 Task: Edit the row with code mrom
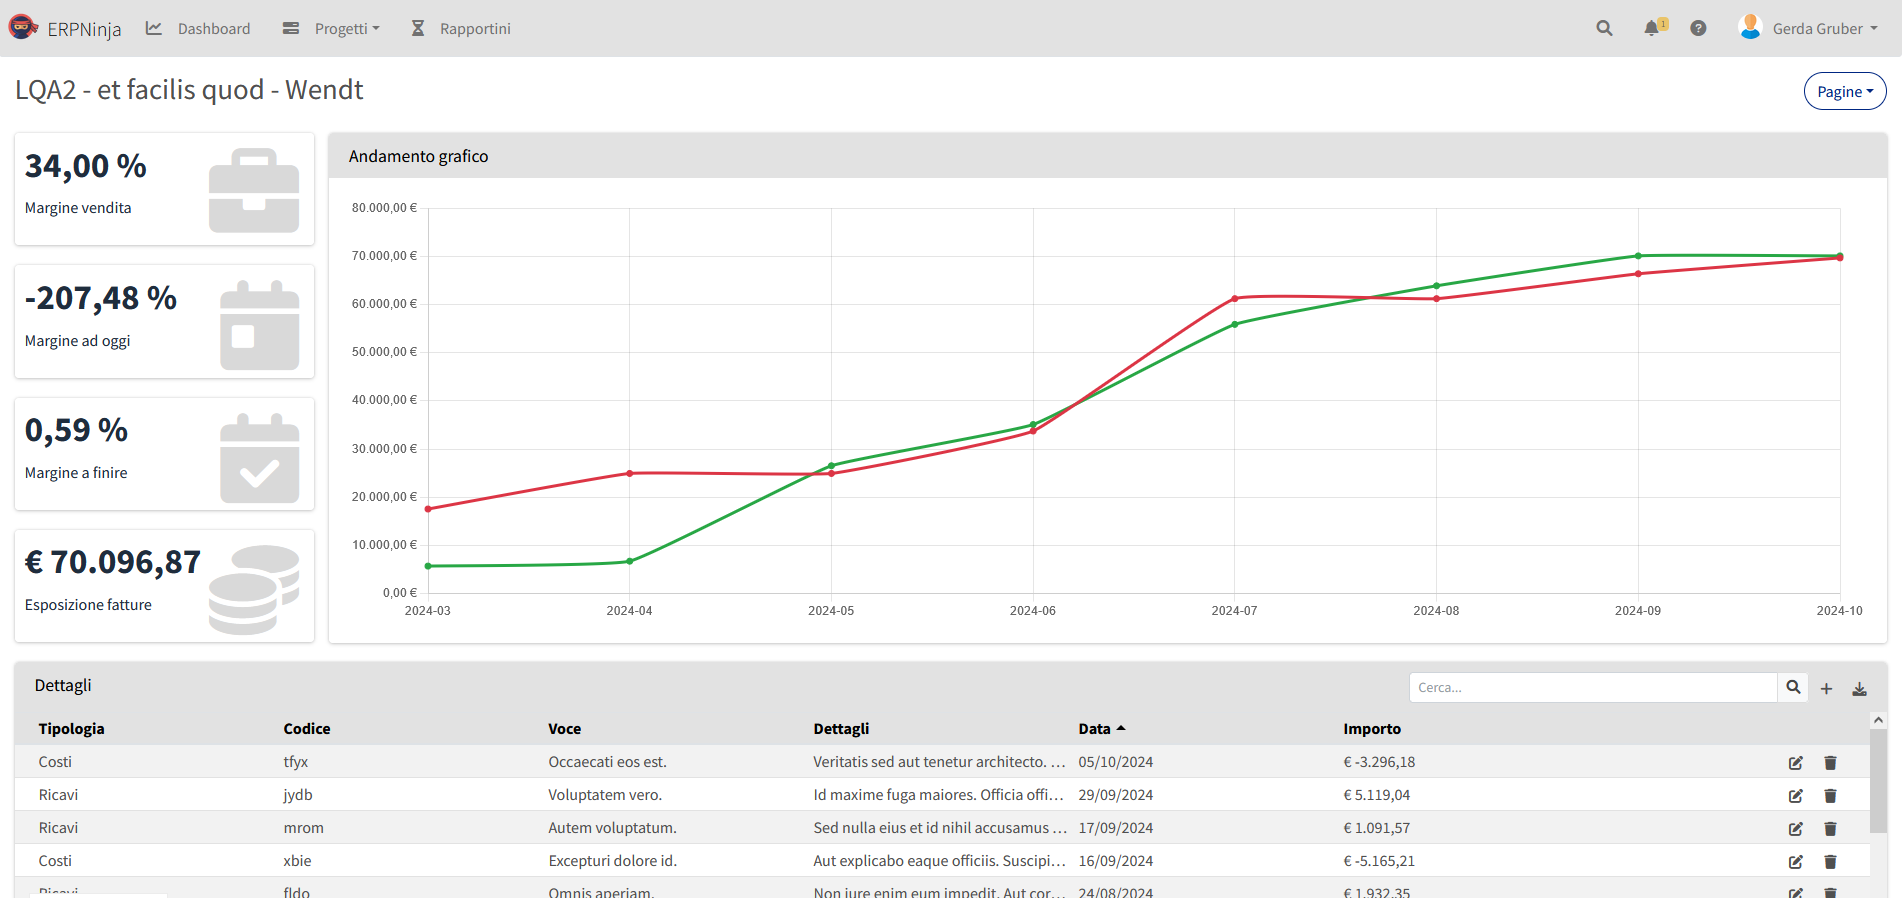coord(1796,828)
